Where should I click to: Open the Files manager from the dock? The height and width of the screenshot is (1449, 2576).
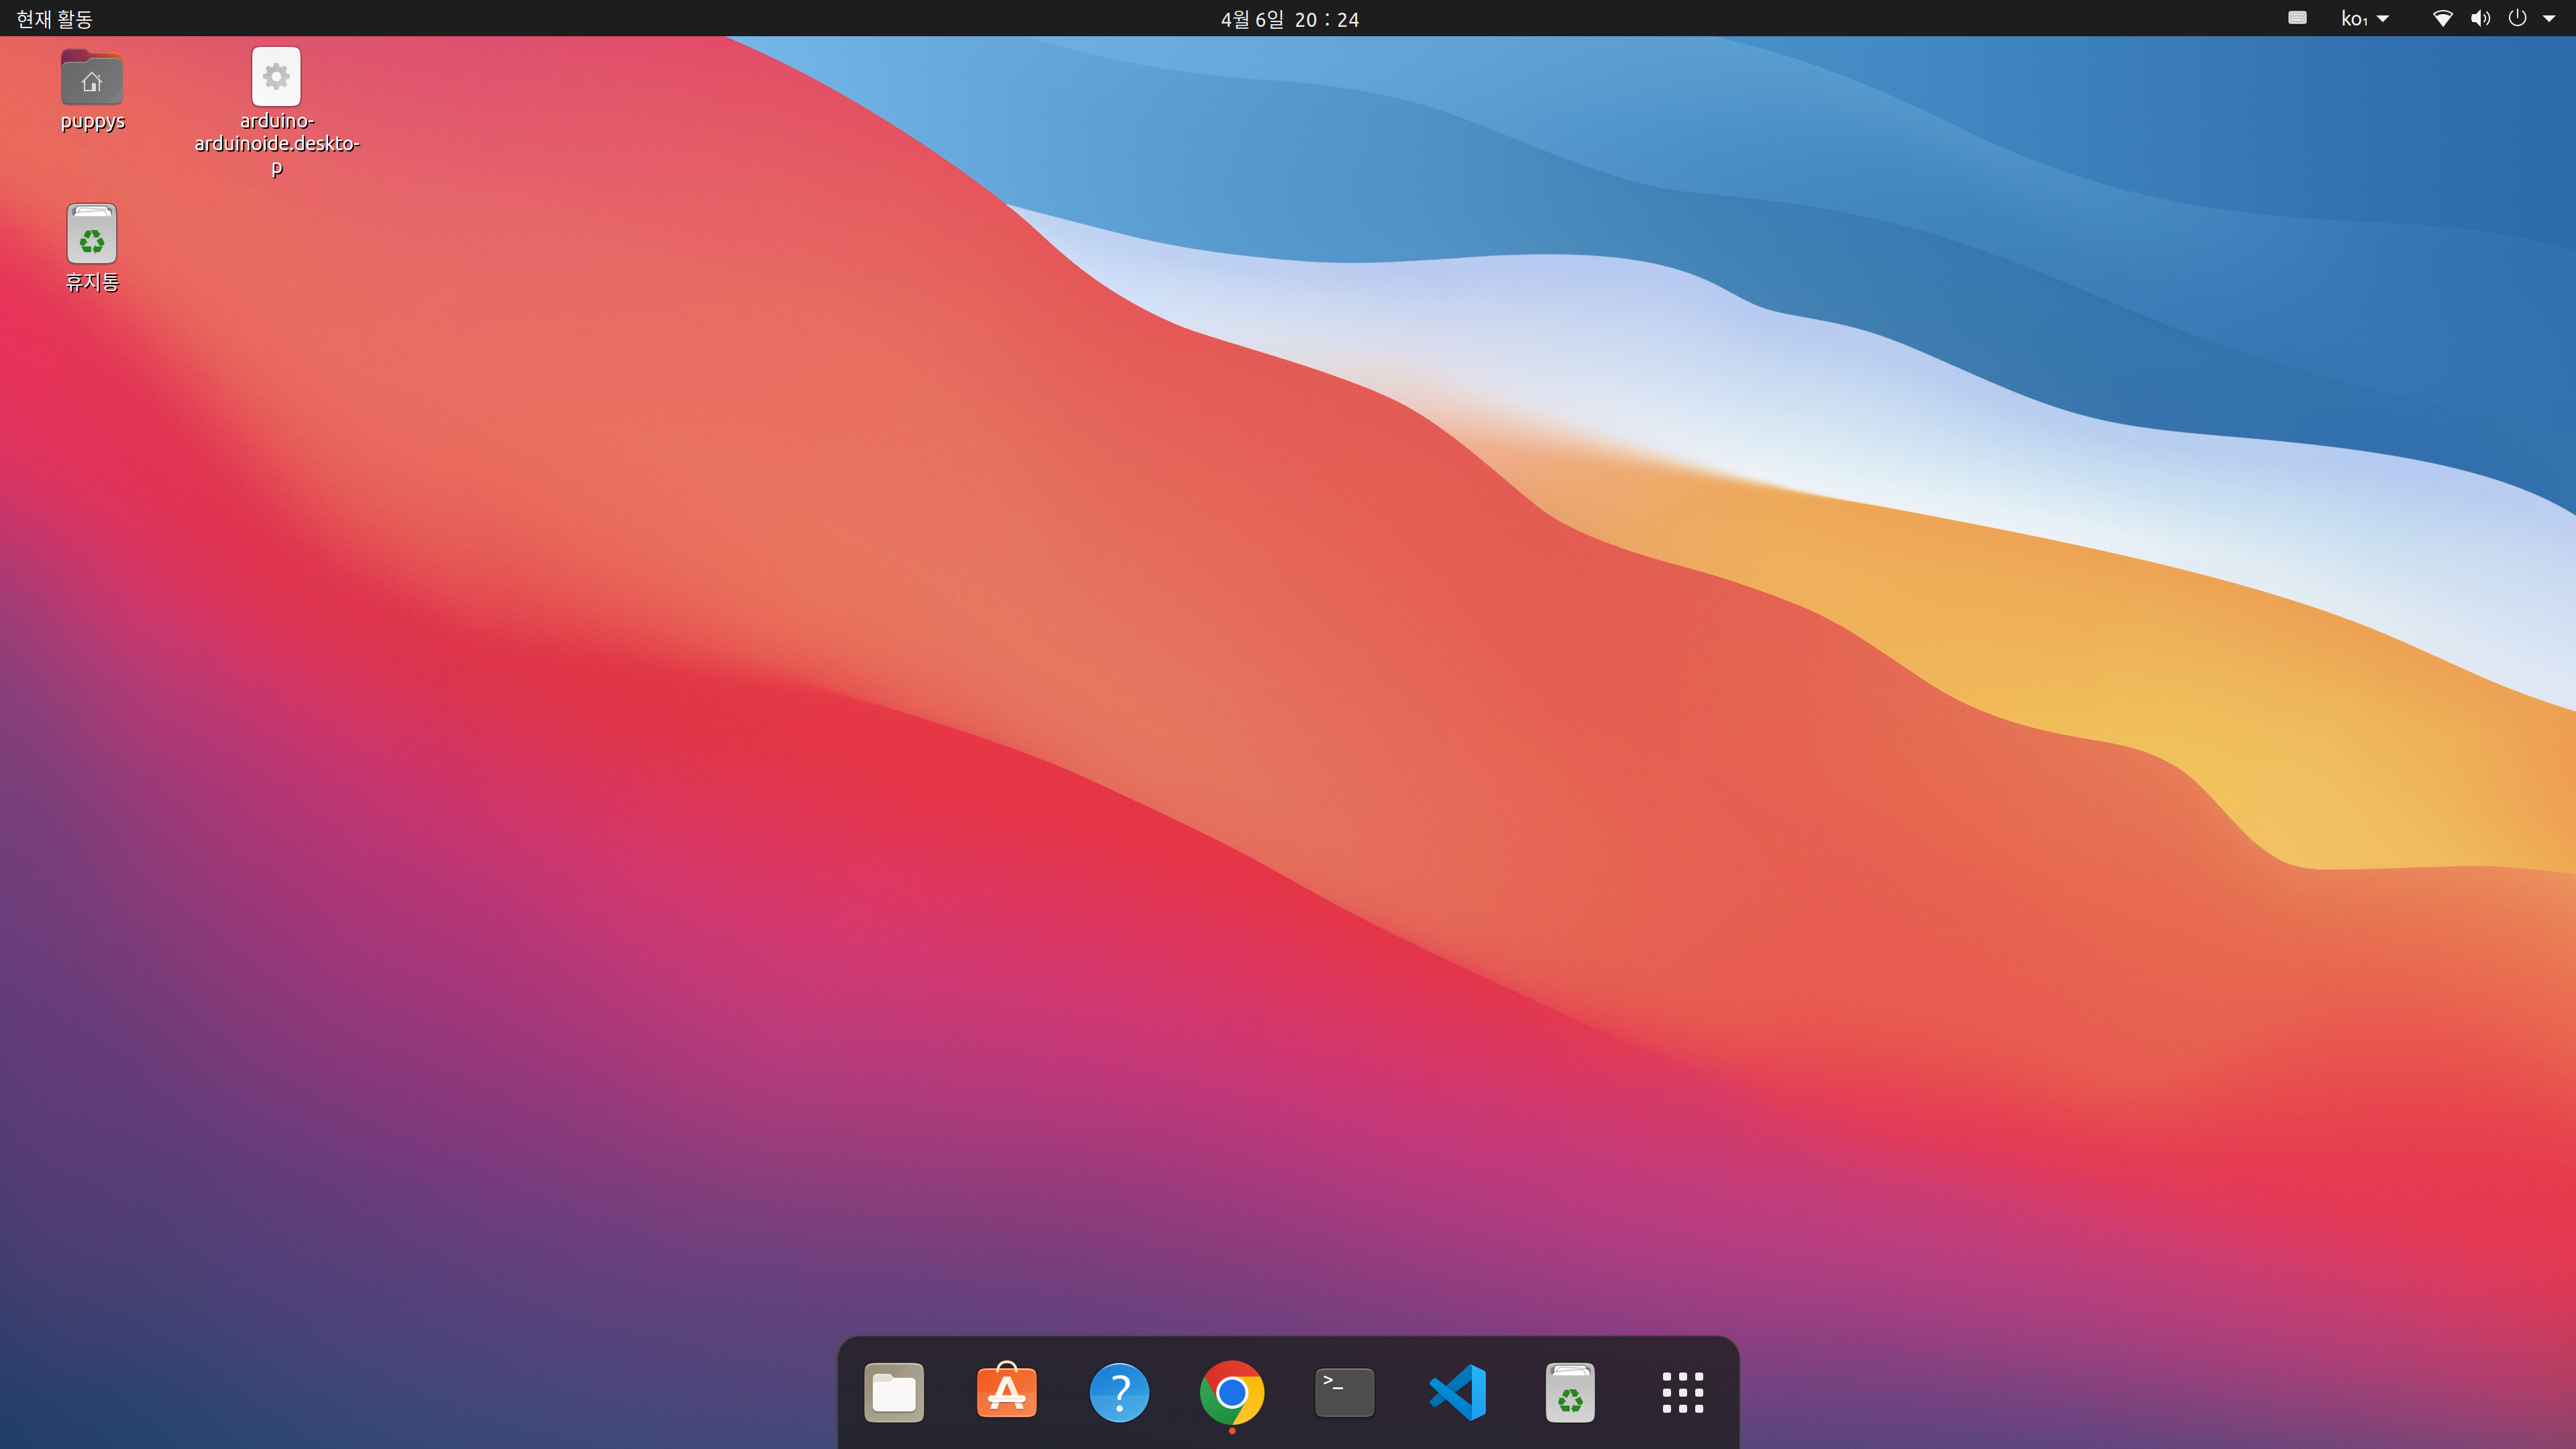tap(893, 1391)
